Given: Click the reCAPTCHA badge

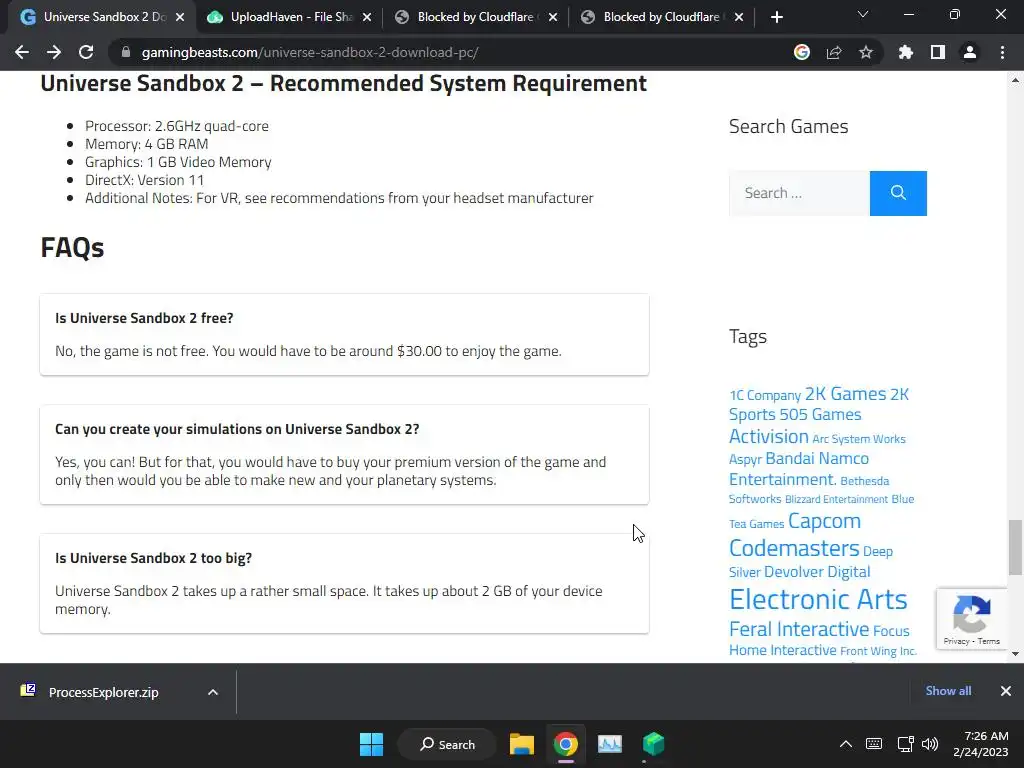Looking at the screenshot, I should (x=972, y=619).
